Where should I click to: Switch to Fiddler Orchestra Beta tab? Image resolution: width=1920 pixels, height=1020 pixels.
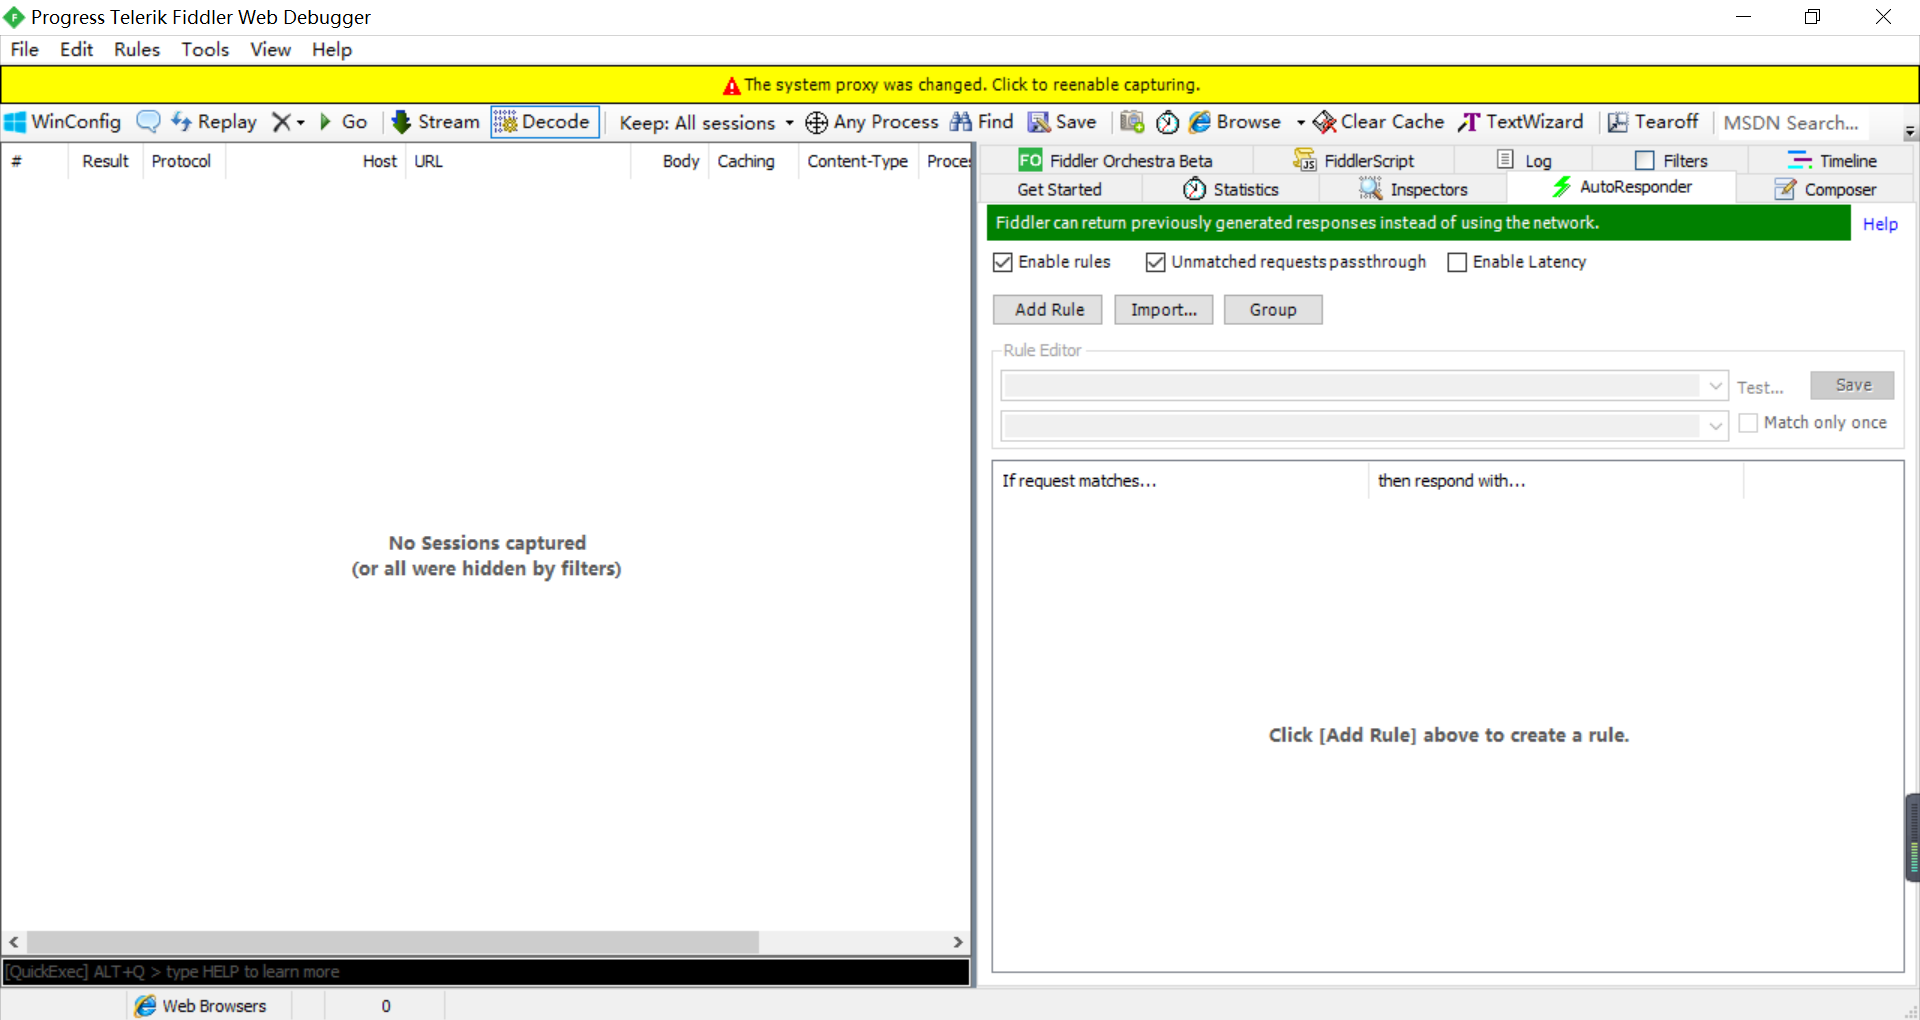point(1115,160)
